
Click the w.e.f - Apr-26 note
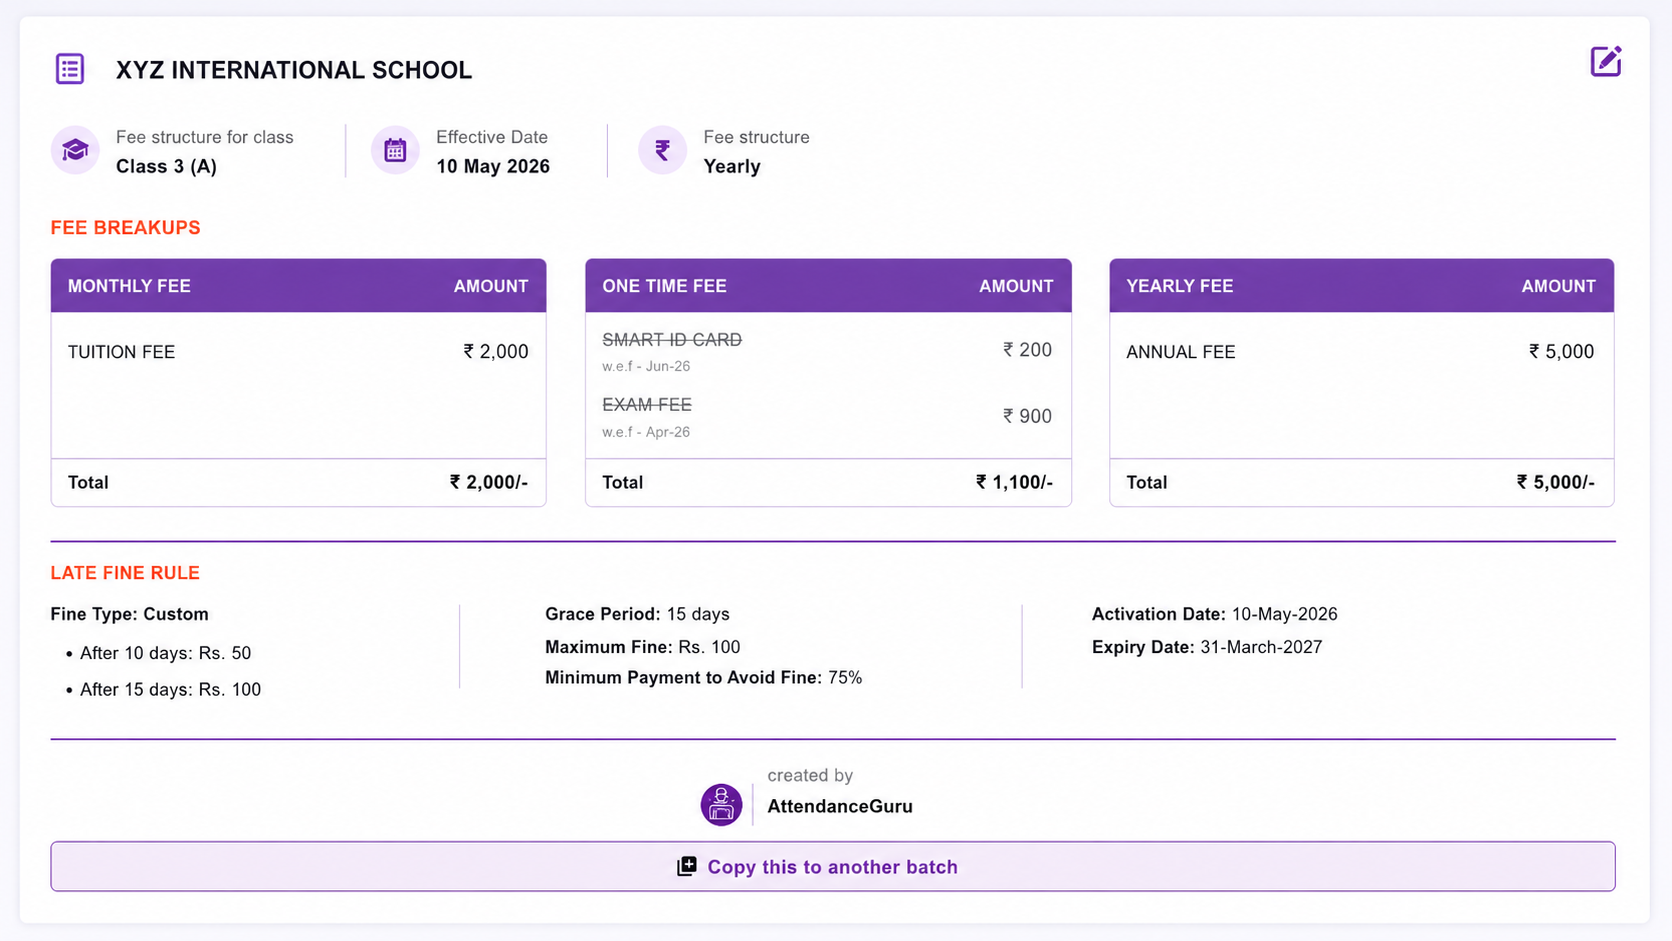646,432
